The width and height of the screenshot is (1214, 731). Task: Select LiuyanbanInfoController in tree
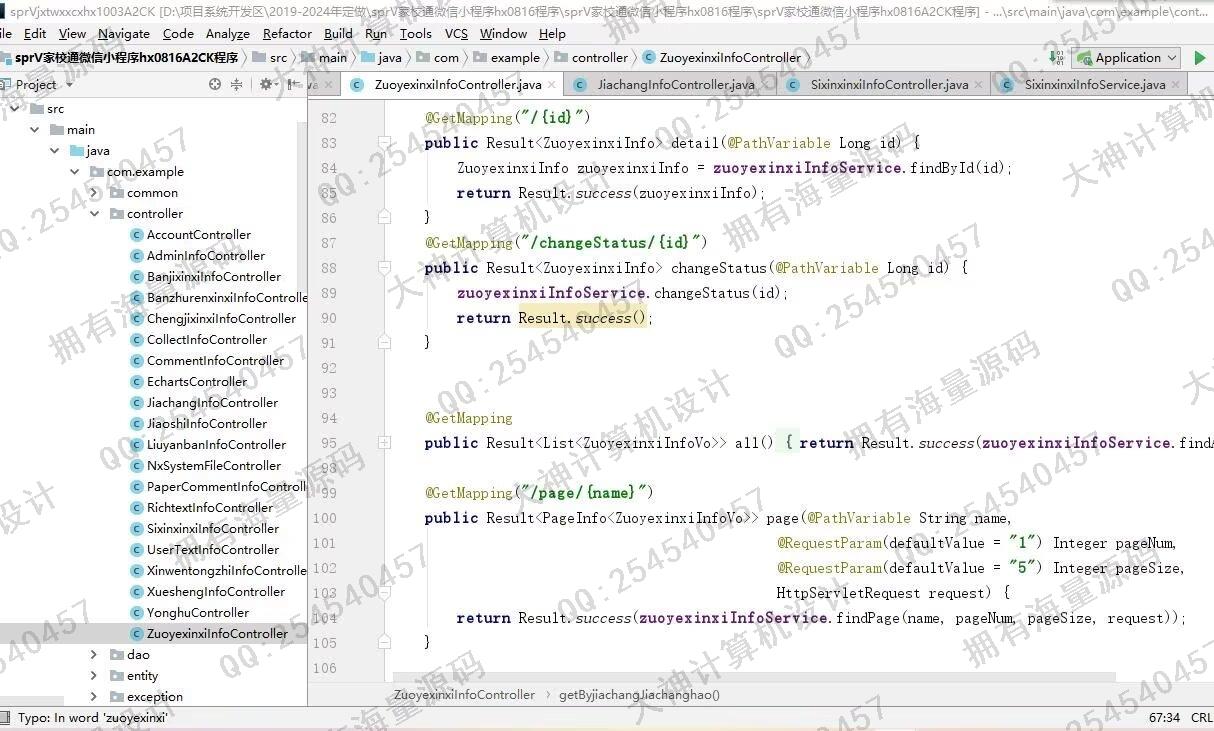click(216, 445)
